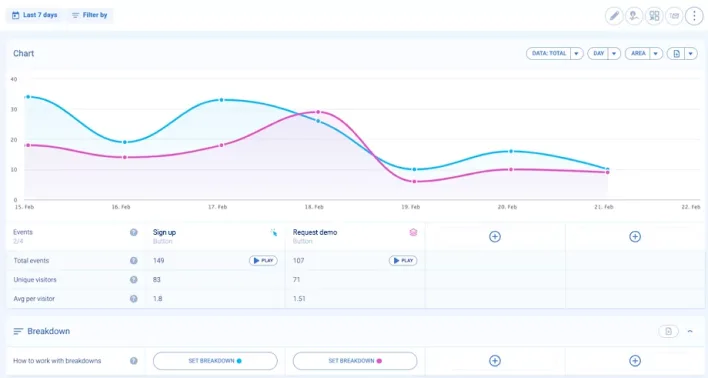Click the Avg per visitor row label
This screenshot has height=378, width=708.
(x=34, y=299)
